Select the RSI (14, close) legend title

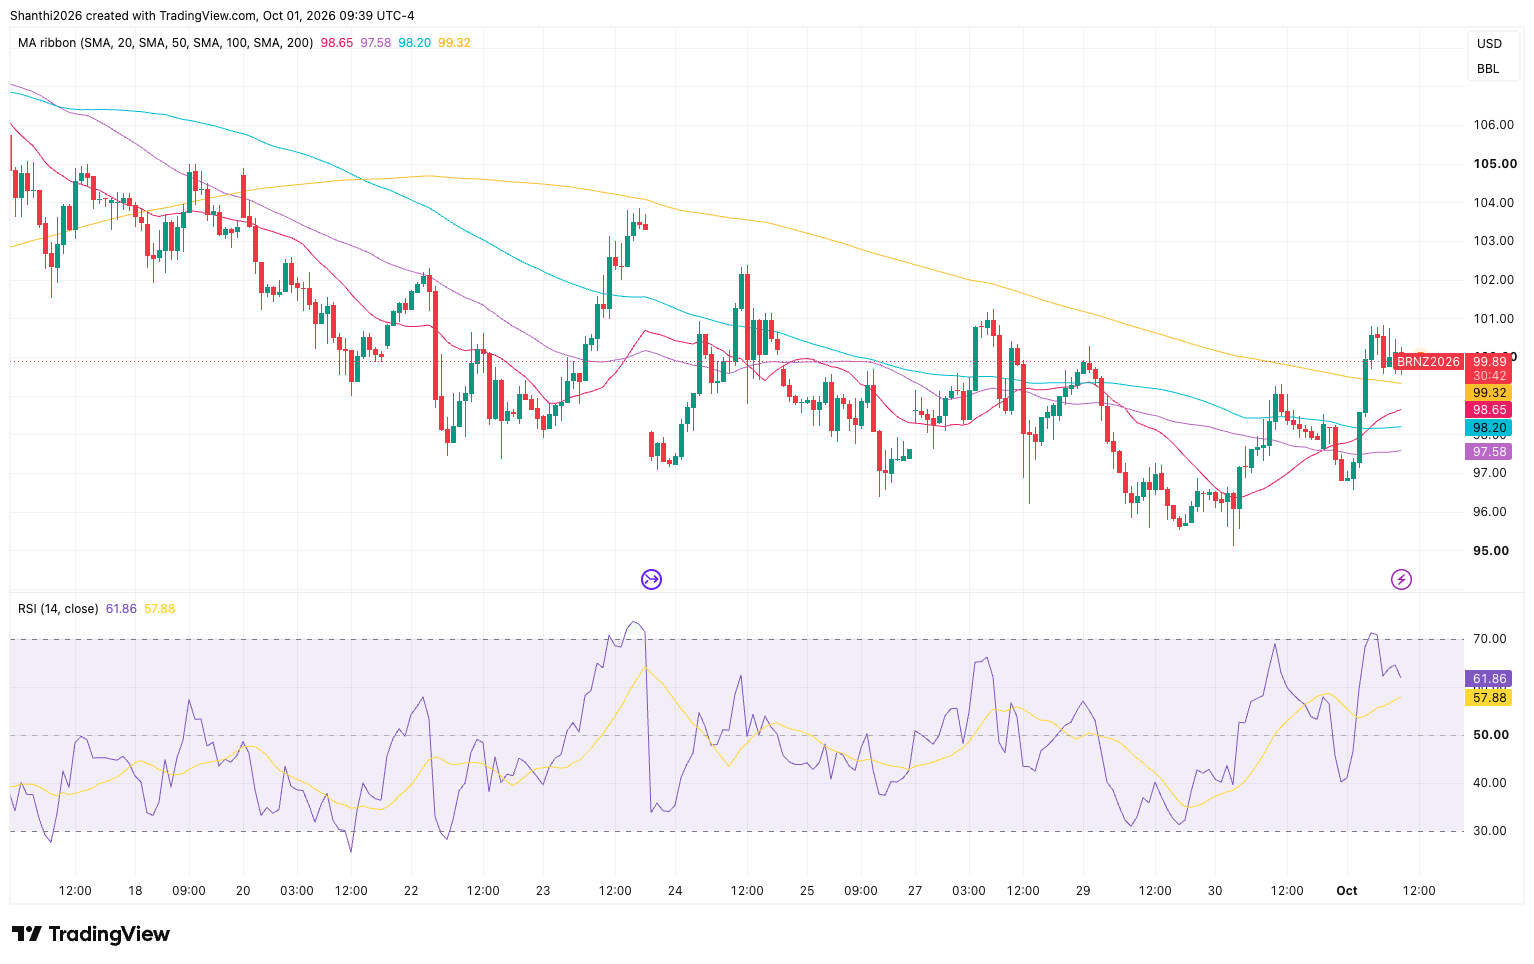(x=58, y=608)
